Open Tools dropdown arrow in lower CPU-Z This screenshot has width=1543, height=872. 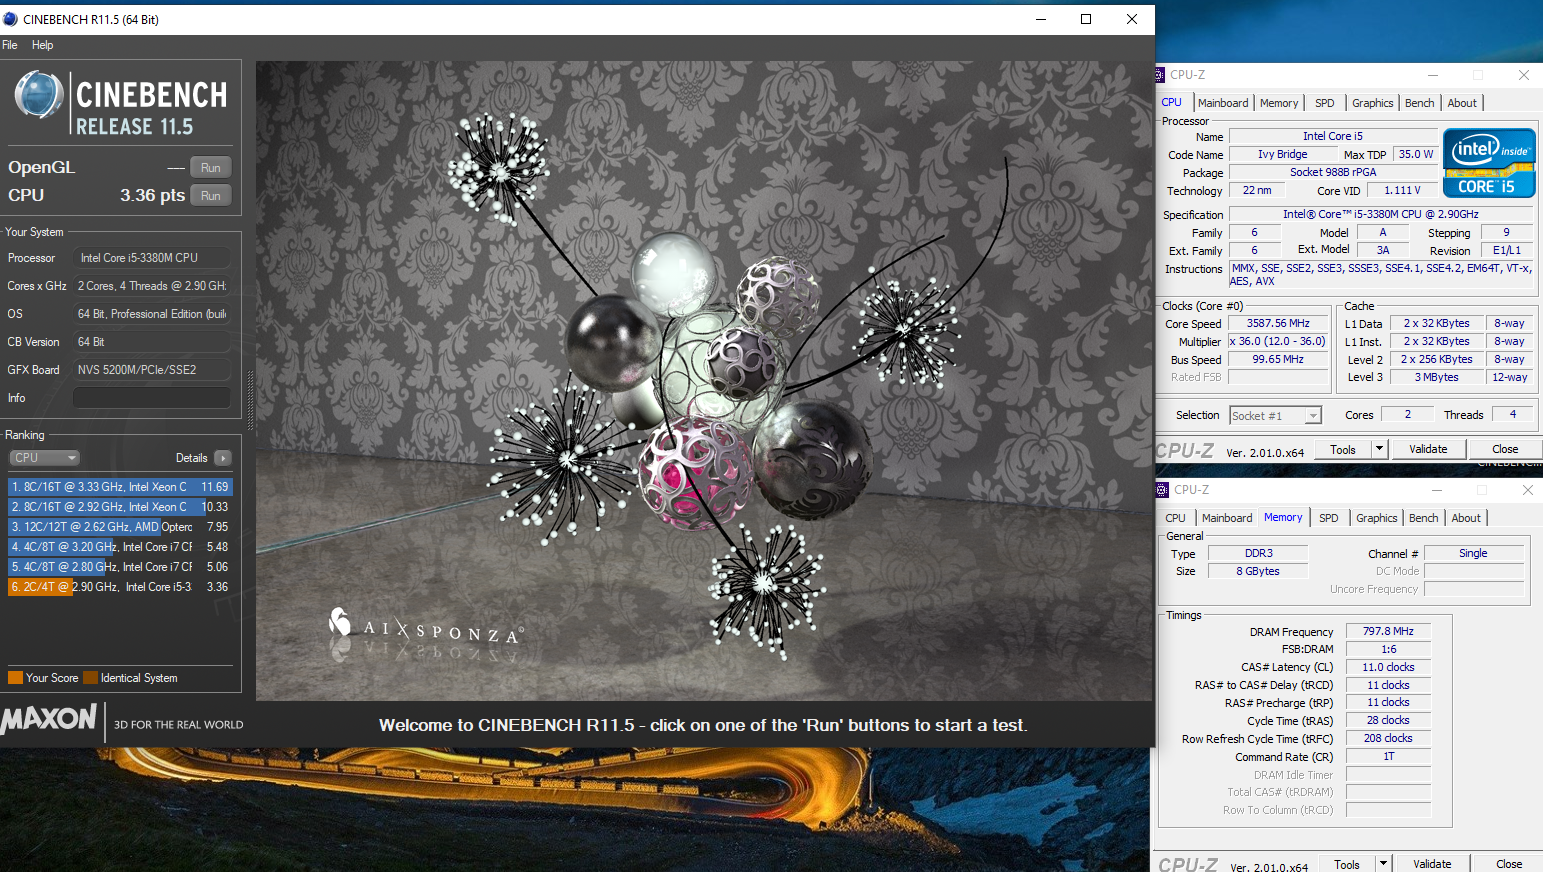click(x=1383, y=864)
